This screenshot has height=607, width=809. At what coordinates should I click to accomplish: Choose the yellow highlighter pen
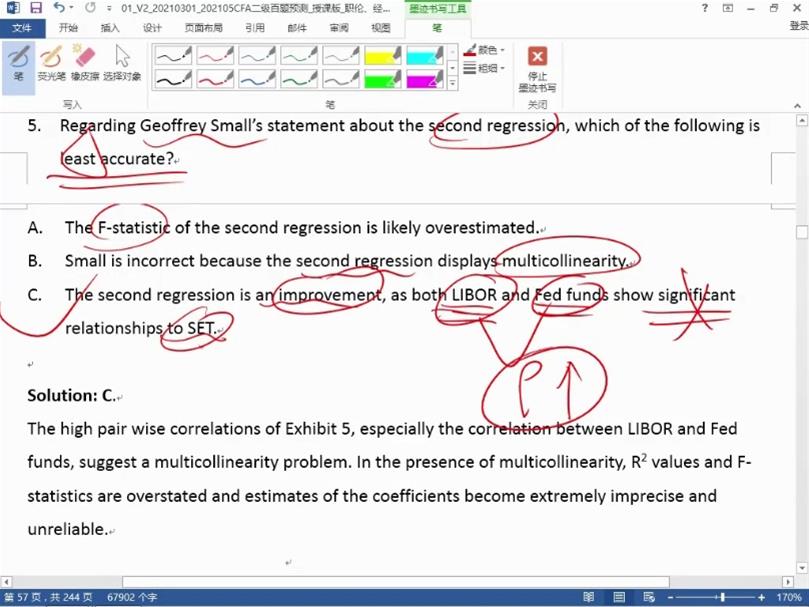tap(382, 55)
